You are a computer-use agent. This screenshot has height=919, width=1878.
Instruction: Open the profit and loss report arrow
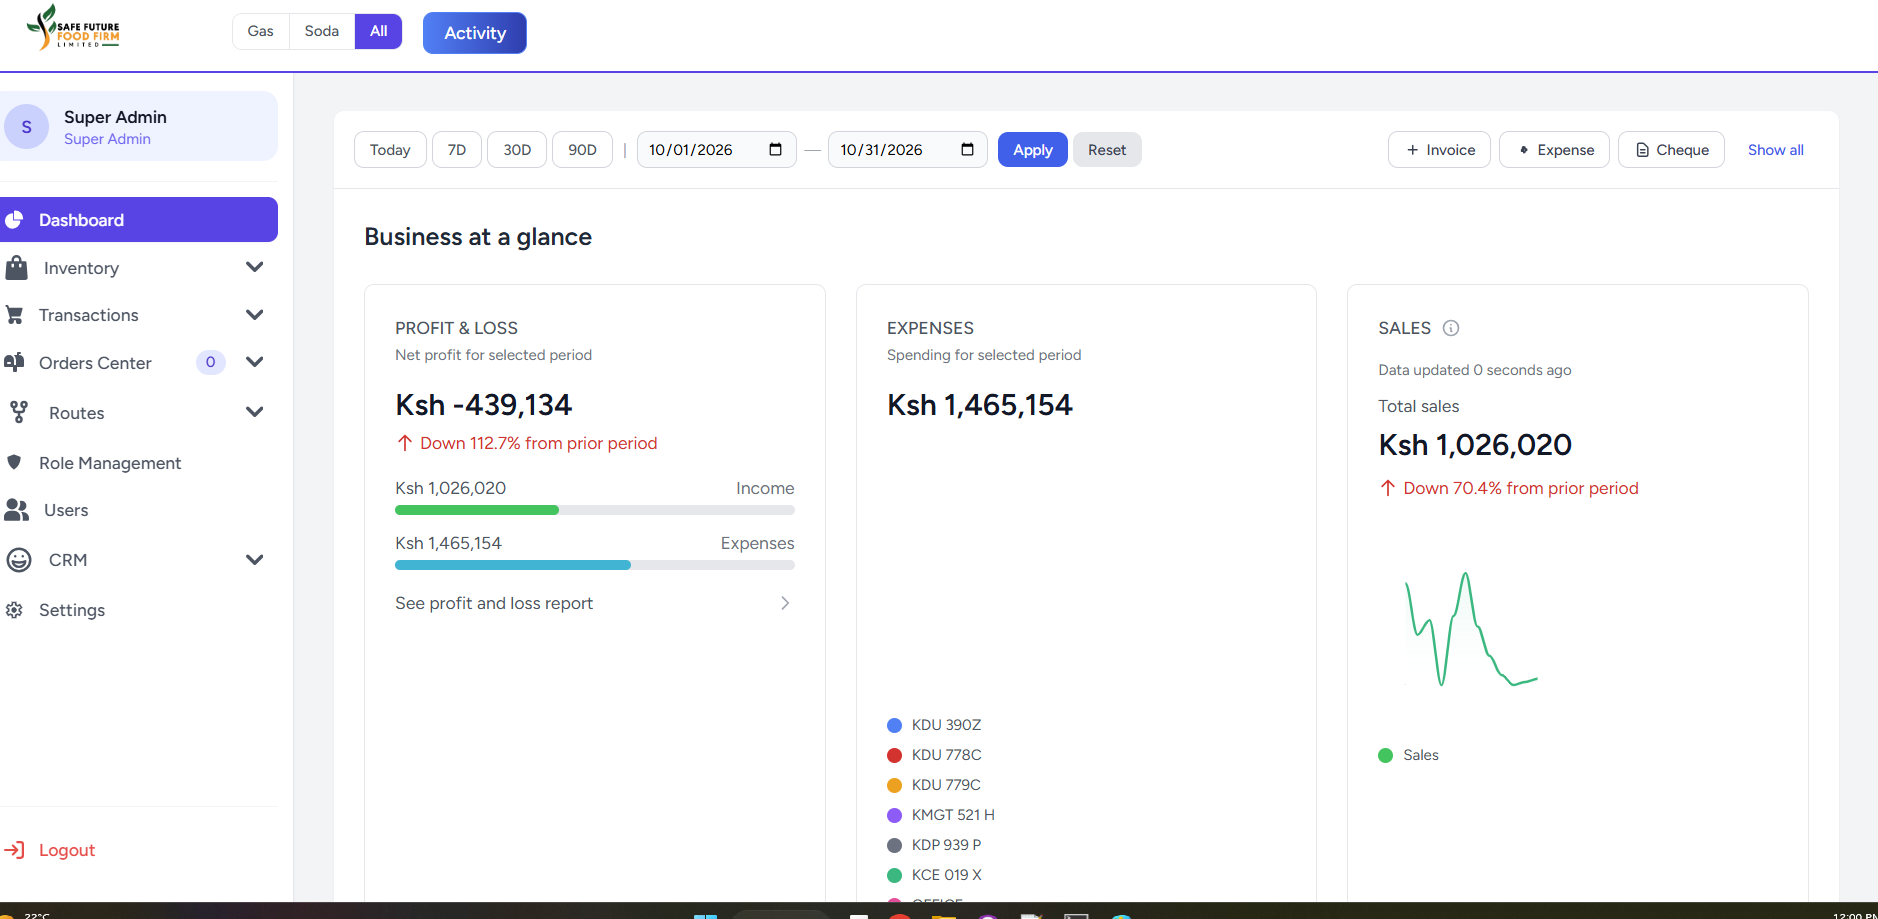pos(785,603)
